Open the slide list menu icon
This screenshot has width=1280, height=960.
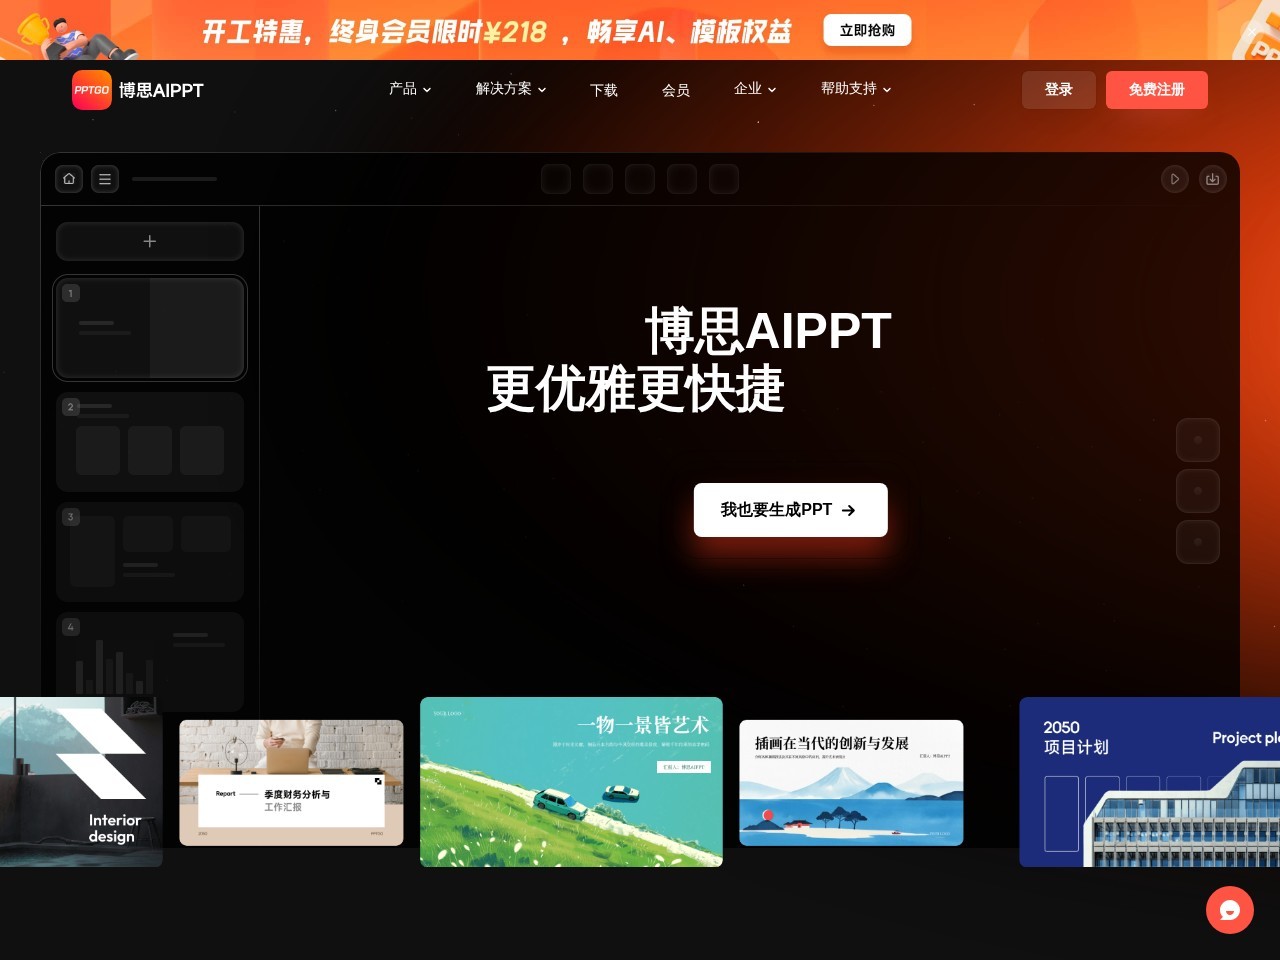pos(105,179)
